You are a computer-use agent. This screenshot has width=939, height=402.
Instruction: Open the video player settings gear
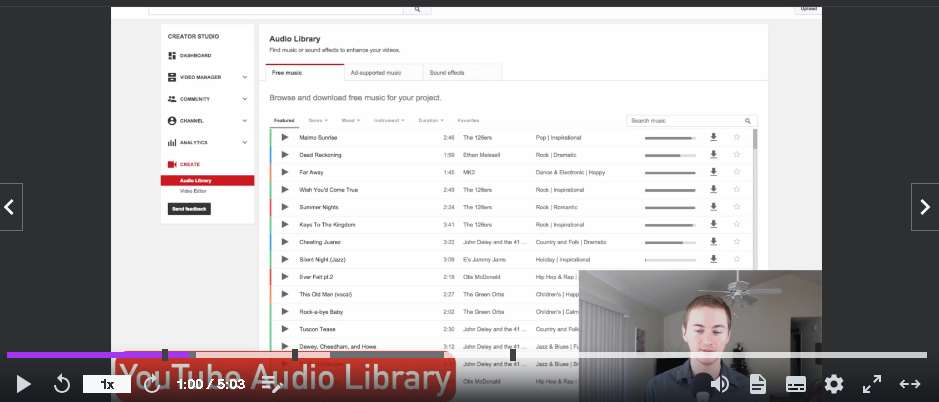tap(834, 383)
